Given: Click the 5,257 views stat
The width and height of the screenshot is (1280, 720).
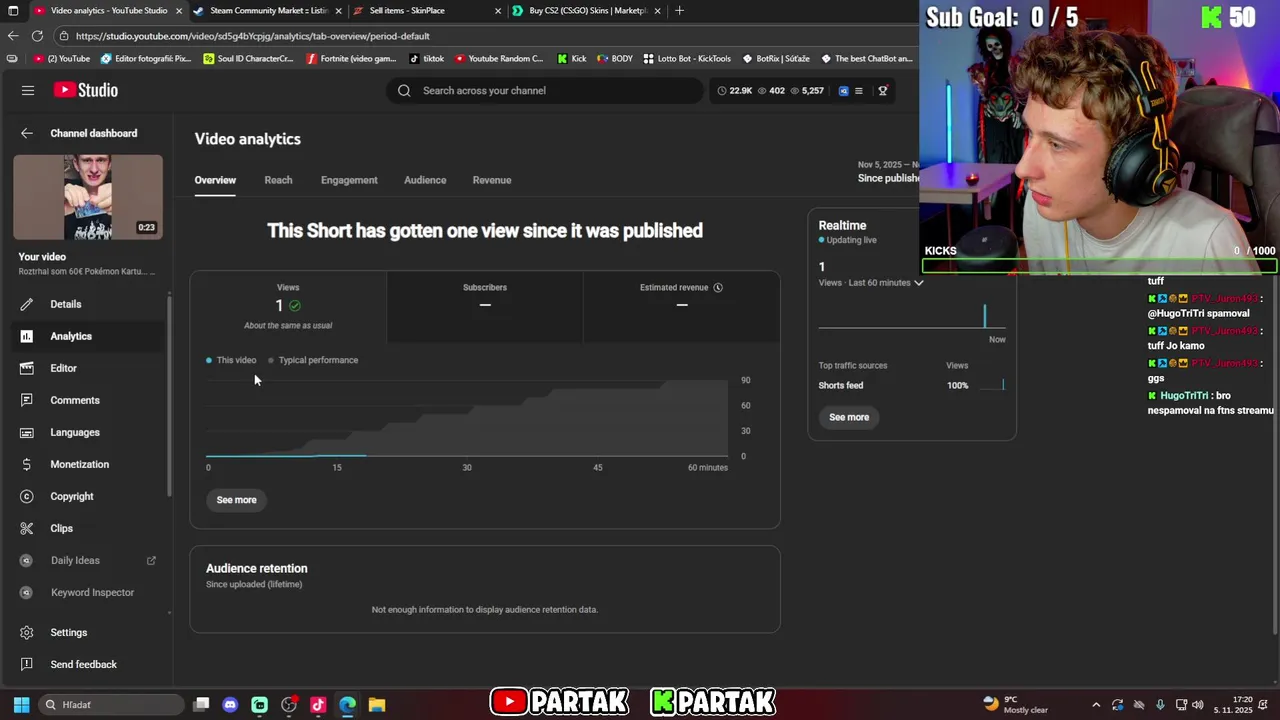Looking at the screenshot, I should pyautogui.click(x=807, y=90).
